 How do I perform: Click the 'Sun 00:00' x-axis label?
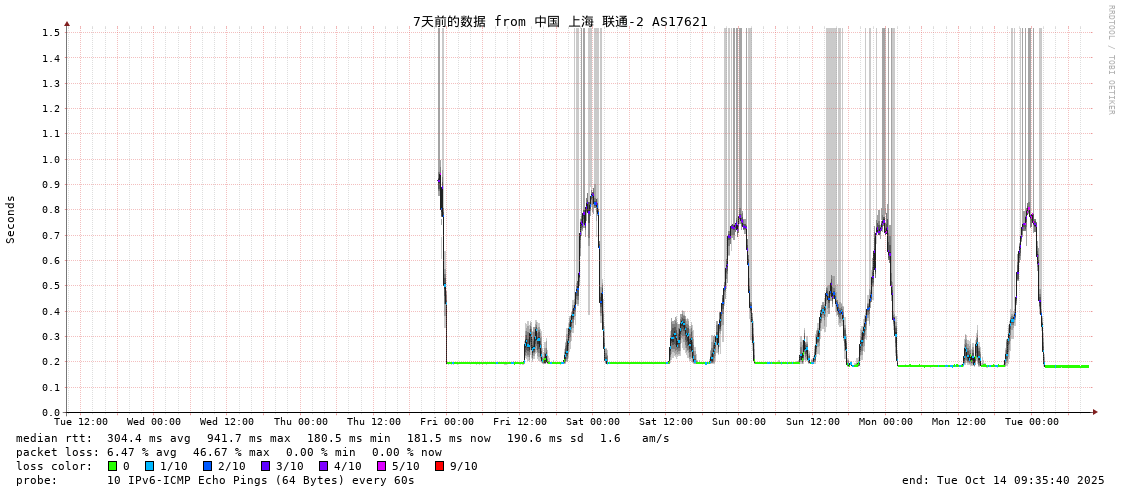739,422
